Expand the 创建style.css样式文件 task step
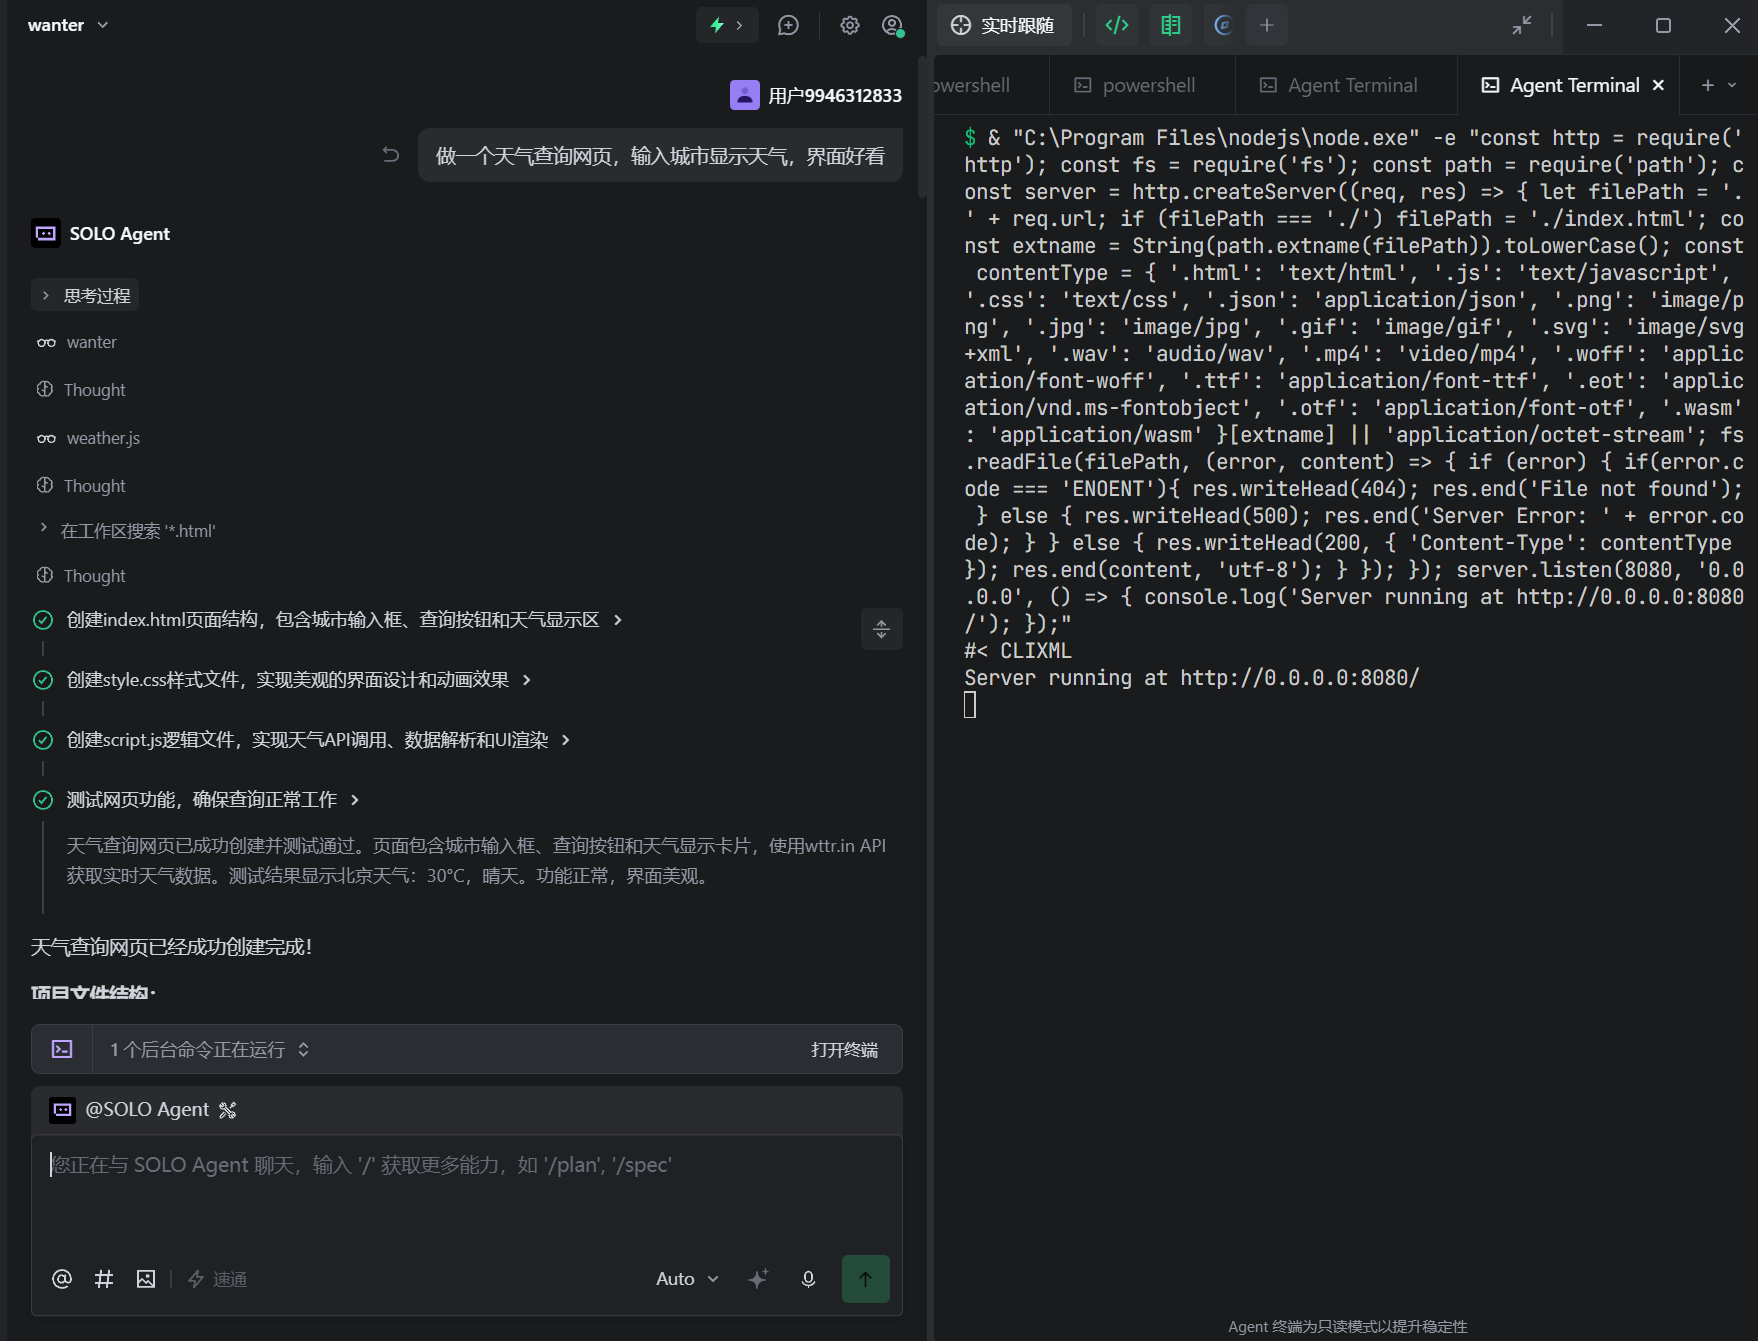 pyautogui.click(x=299, y=680)
